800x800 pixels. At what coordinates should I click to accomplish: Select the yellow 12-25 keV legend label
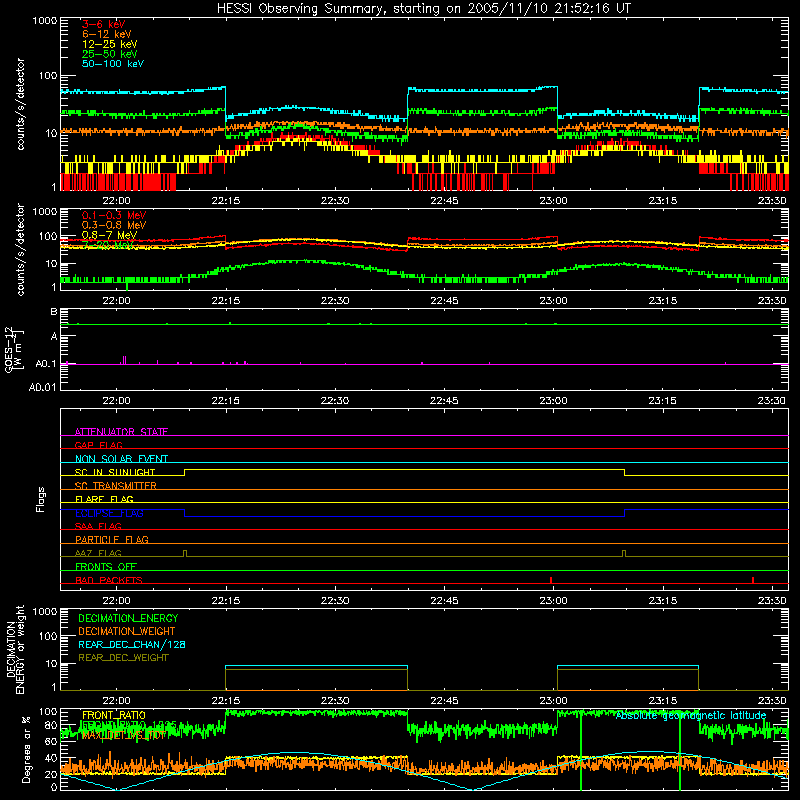click(109, 44)
